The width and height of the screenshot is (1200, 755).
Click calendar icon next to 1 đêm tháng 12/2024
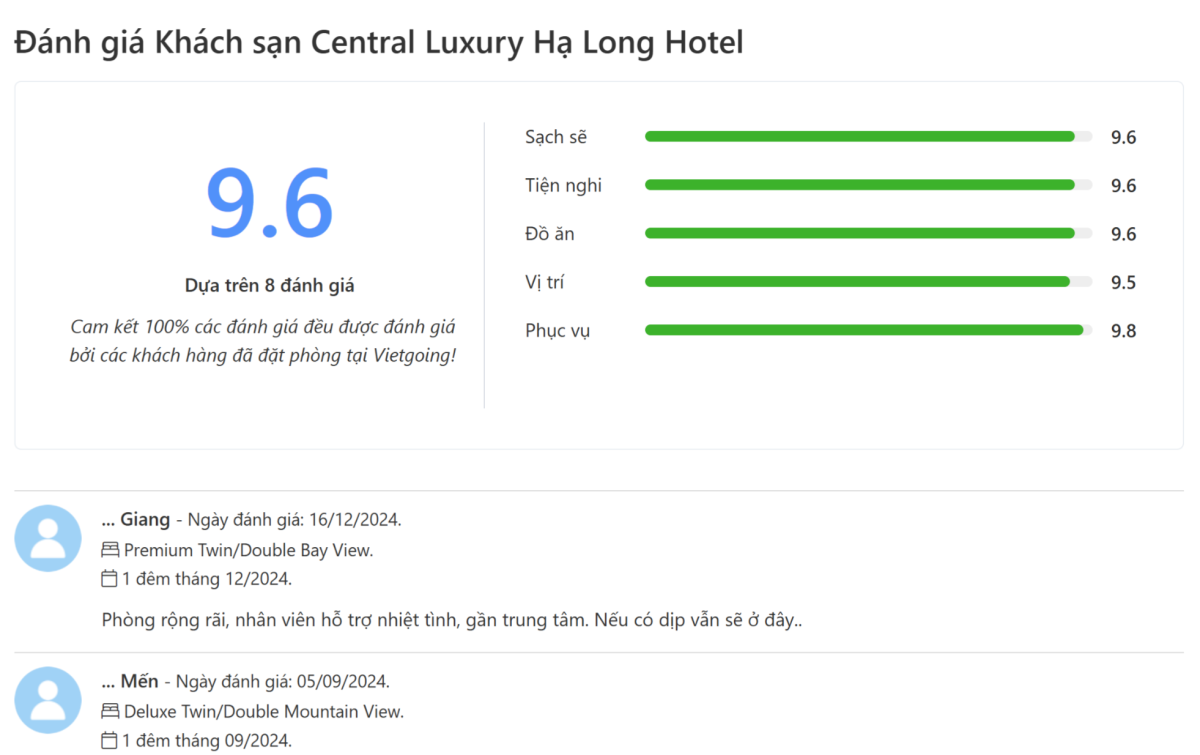tap(110, 578)
